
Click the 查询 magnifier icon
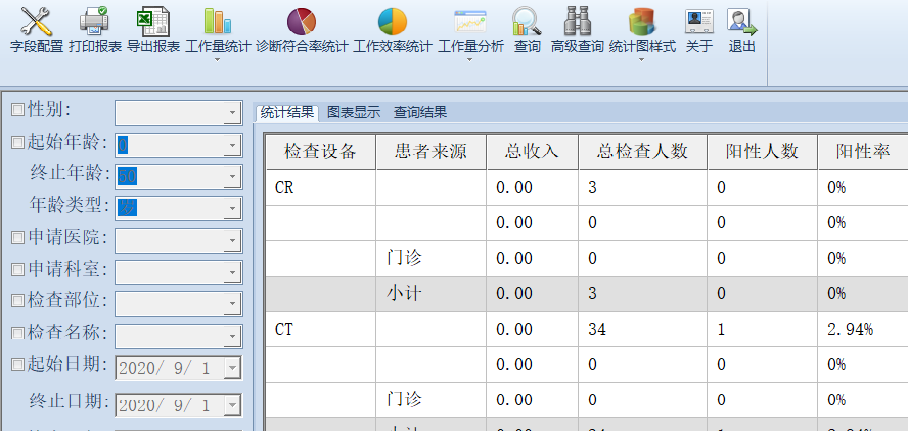526,21
